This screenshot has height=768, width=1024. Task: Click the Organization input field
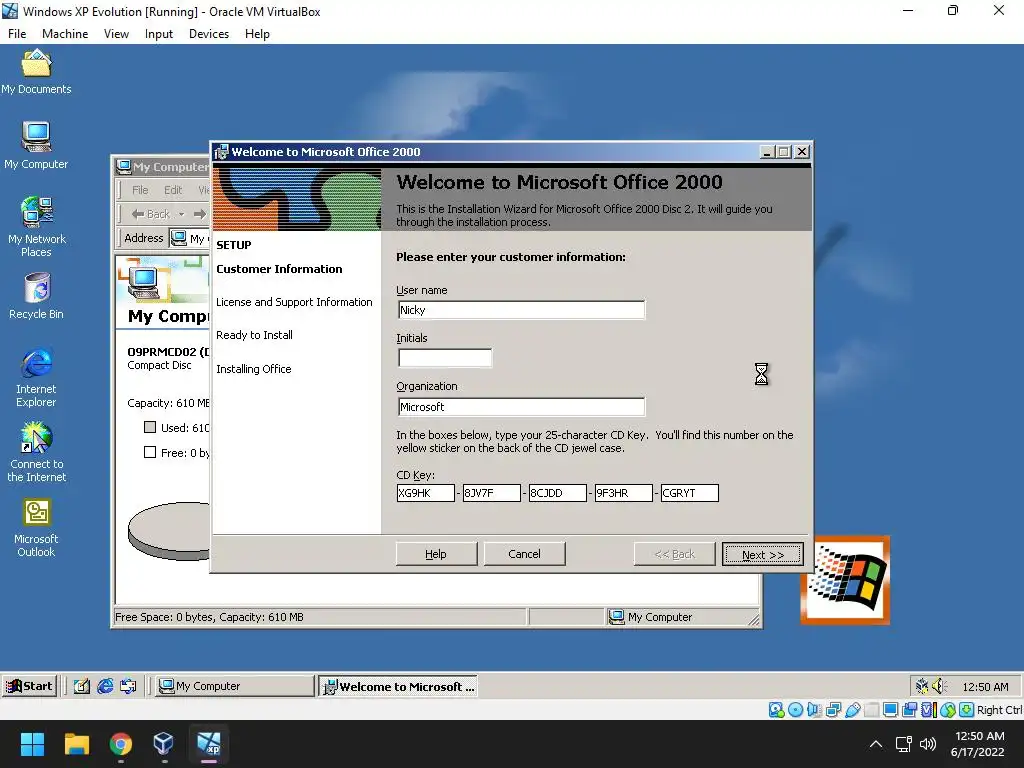[x=521, y=407]
